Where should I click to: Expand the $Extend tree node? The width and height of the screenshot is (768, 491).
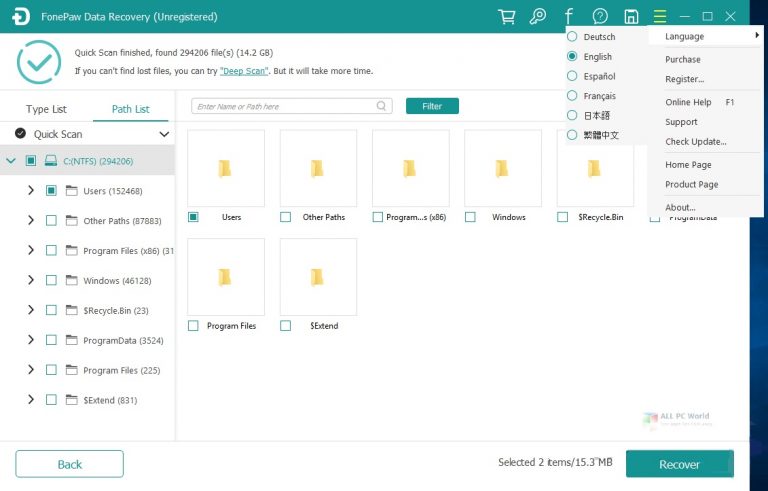[31, 399]
